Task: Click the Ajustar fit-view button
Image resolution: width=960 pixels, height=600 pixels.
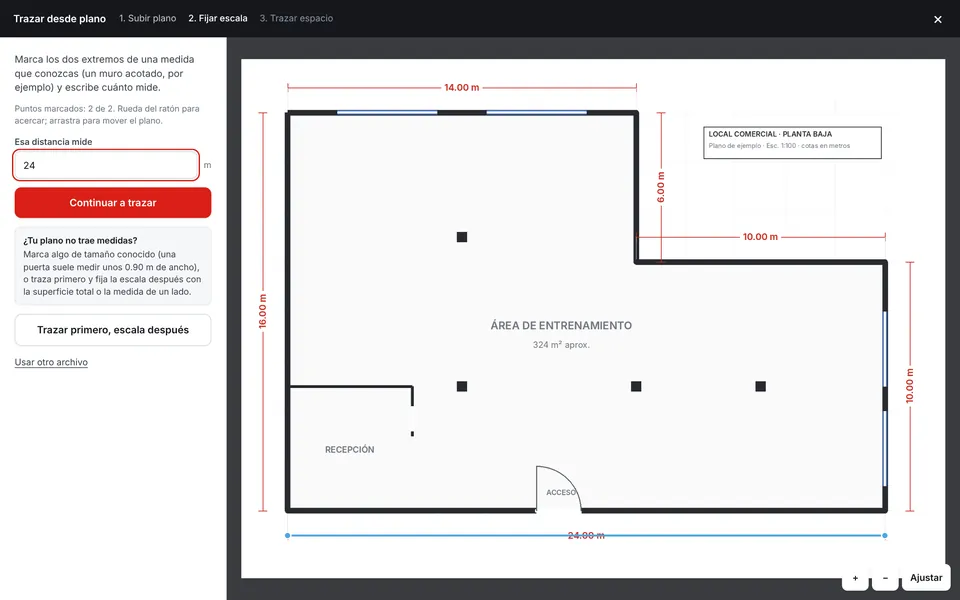Action: [x=926, y=578]
